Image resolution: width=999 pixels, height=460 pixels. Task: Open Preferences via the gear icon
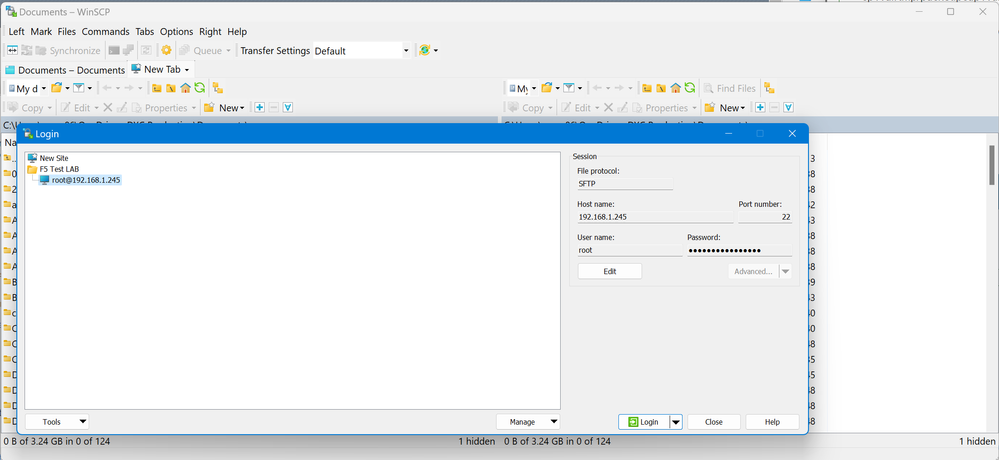[166, 50]
